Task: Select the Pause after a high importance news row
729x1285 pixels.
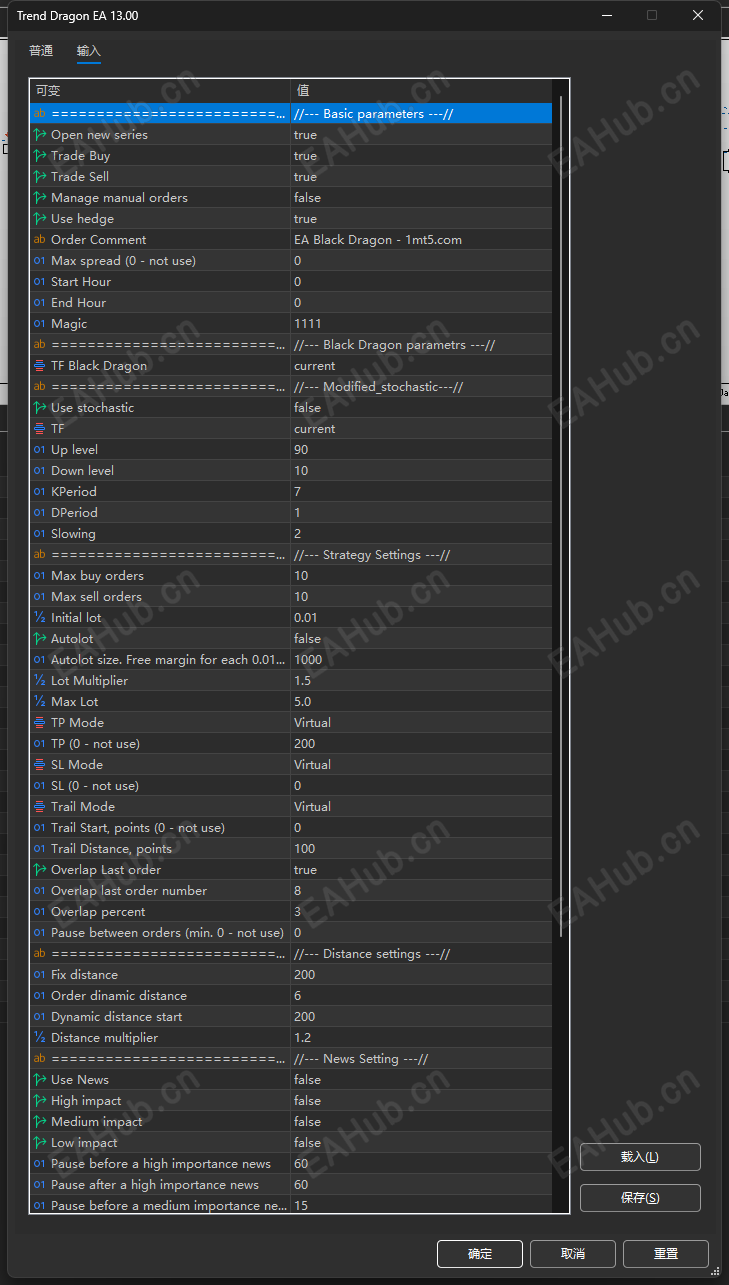Action: pyautogui.click(x=291, y=1185)
